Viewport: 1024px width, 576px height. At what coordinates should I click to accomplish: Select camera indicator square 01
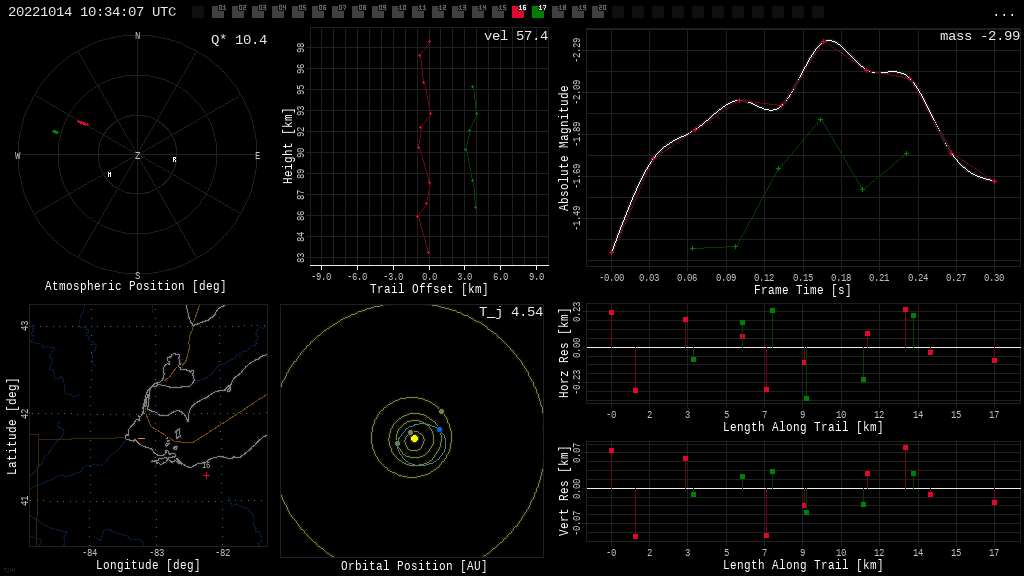tap(218, 12)
